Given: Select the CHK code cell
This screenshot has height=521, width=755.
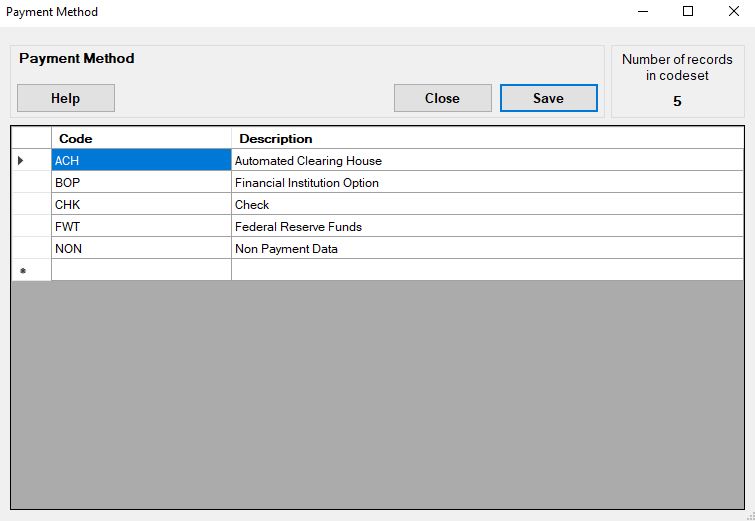Looking at the screenshot, I should pyautogui.click(x=141, y=204).
